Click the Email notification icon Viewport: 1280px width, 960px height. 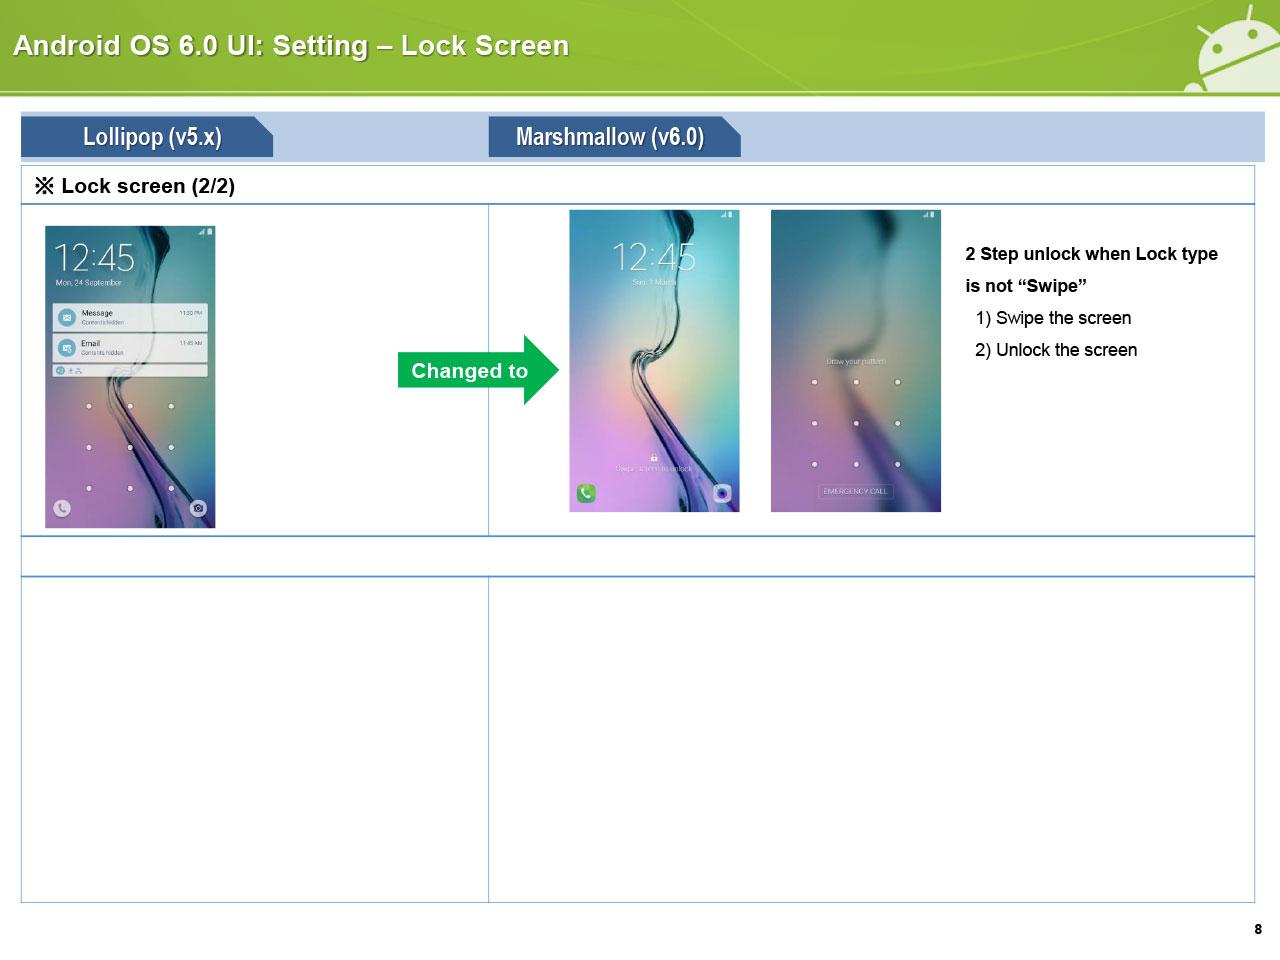click(67, 348)
